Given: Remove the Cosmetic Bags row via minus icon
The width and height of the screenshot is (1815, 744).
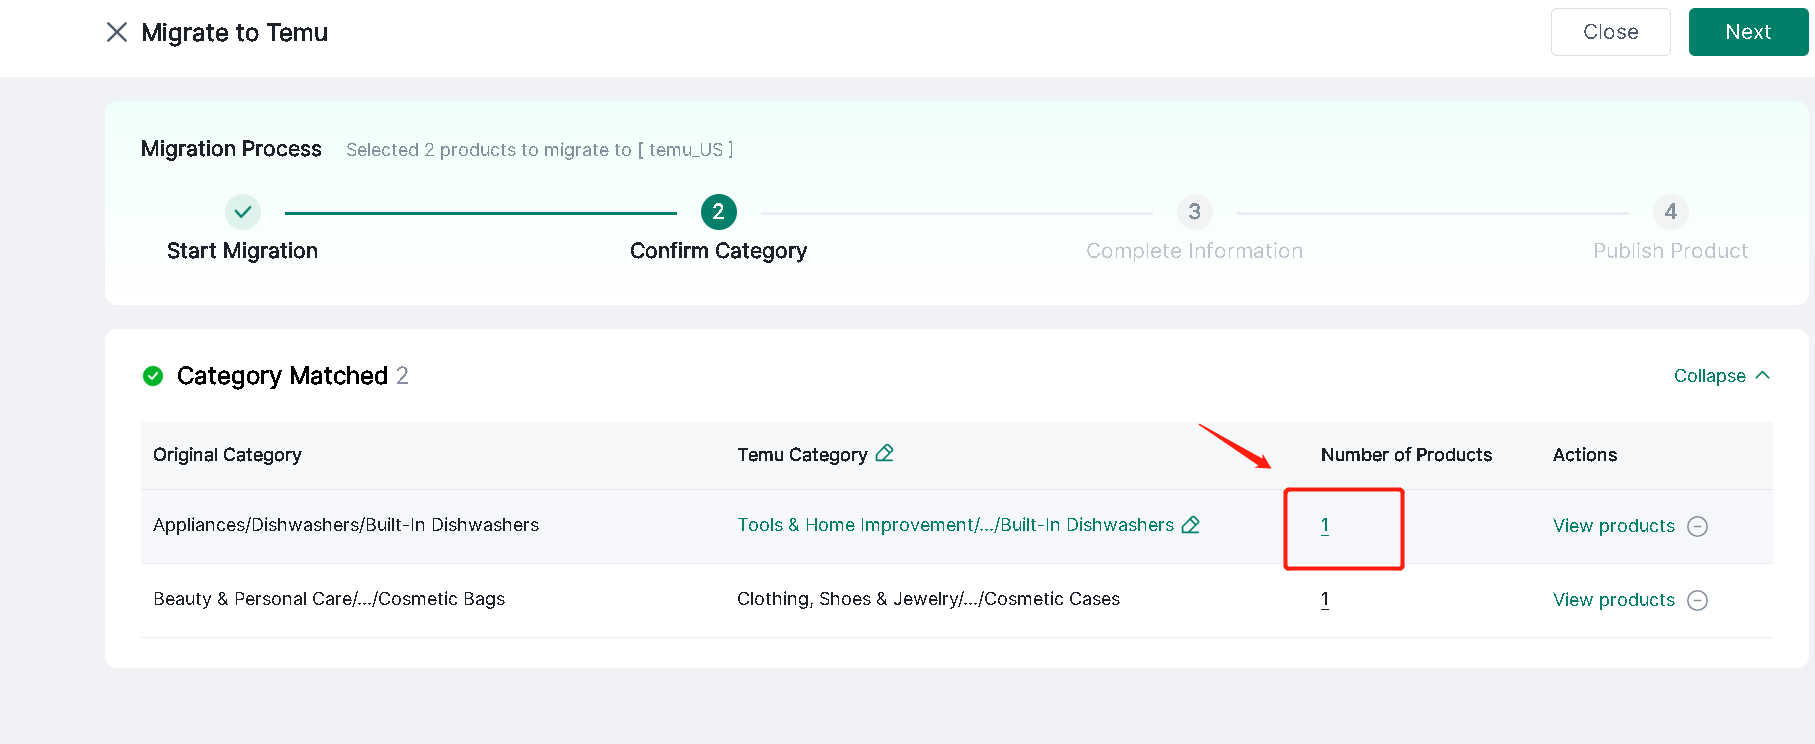Looking at the screenshot, I should [x=1698, y=600].
